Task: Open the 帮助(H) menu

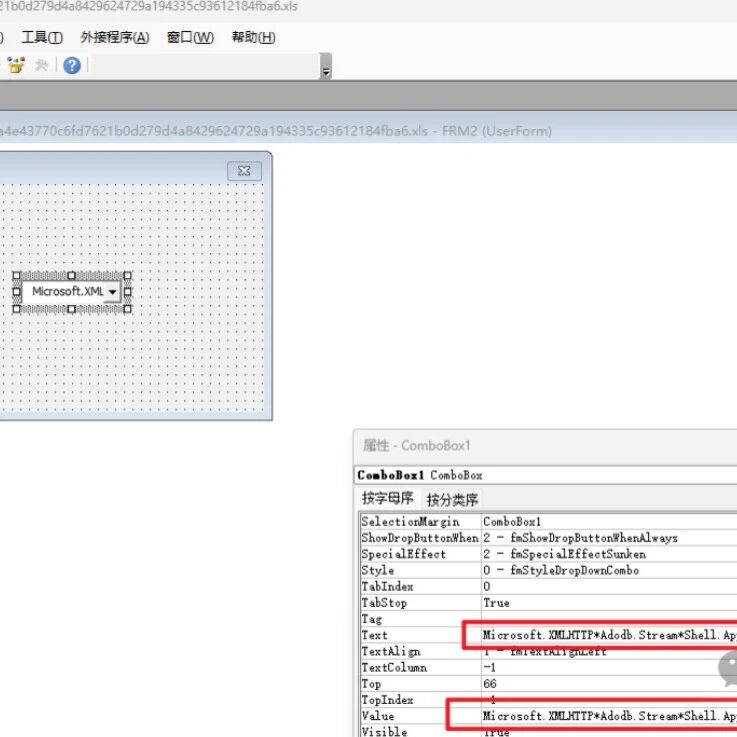Action: [x=253, y=37]
